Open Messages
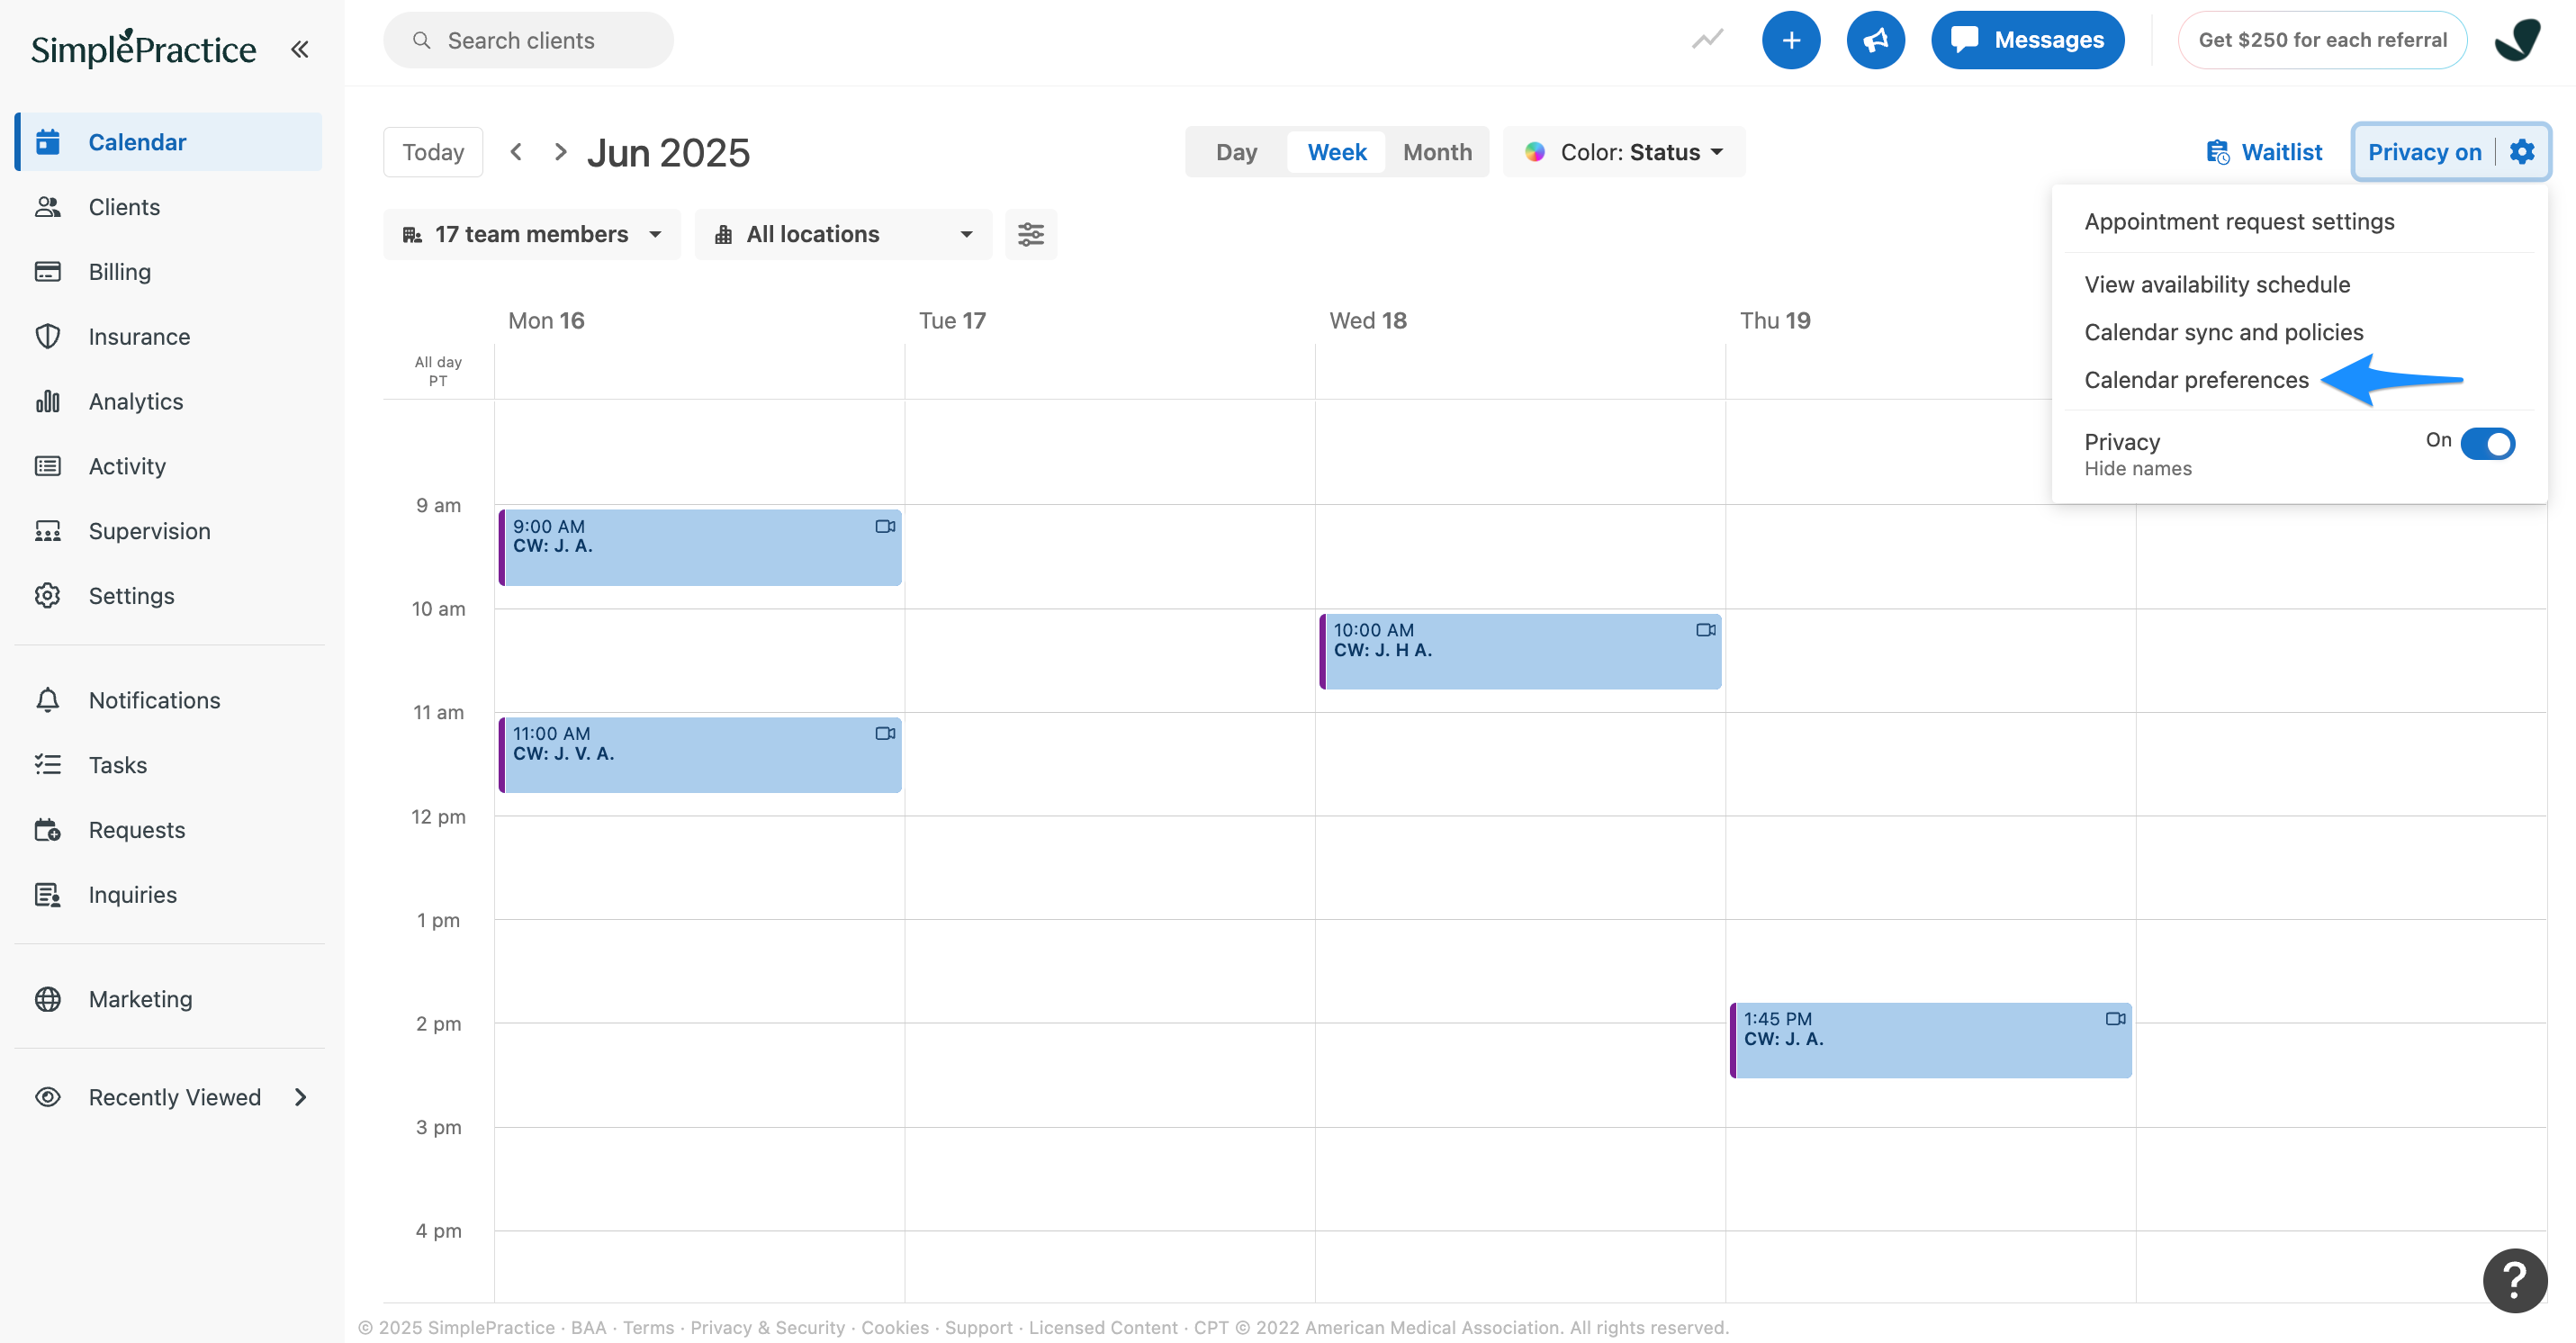2576x1343 pixels. (2027, 40)
